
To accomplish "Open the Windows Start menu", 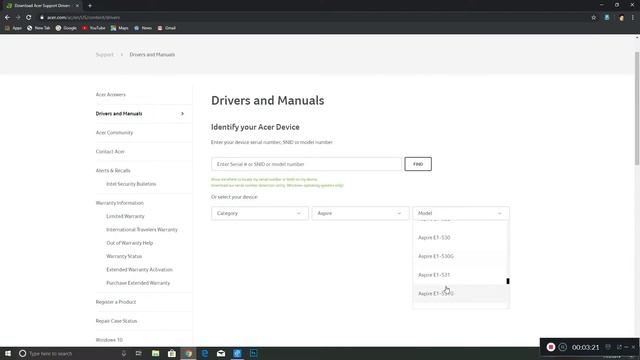I will pos(8,353).
